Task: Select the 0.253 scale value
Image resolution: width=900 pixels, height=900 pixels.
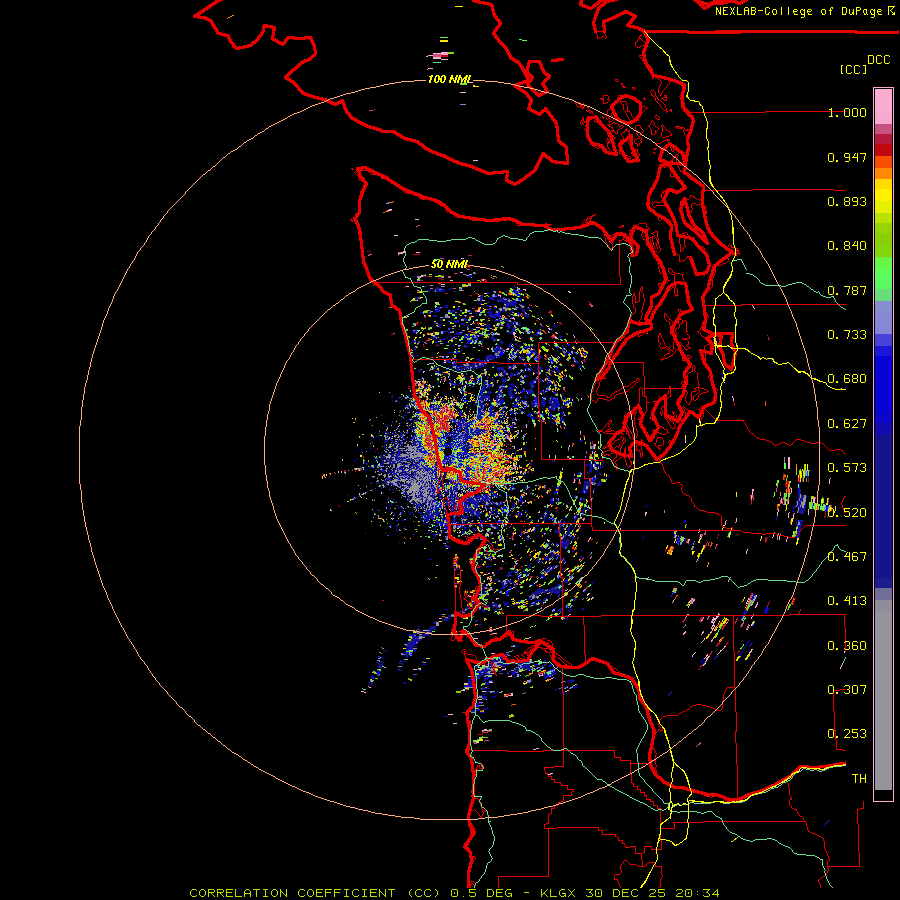Action: click(x=847, y=734)
